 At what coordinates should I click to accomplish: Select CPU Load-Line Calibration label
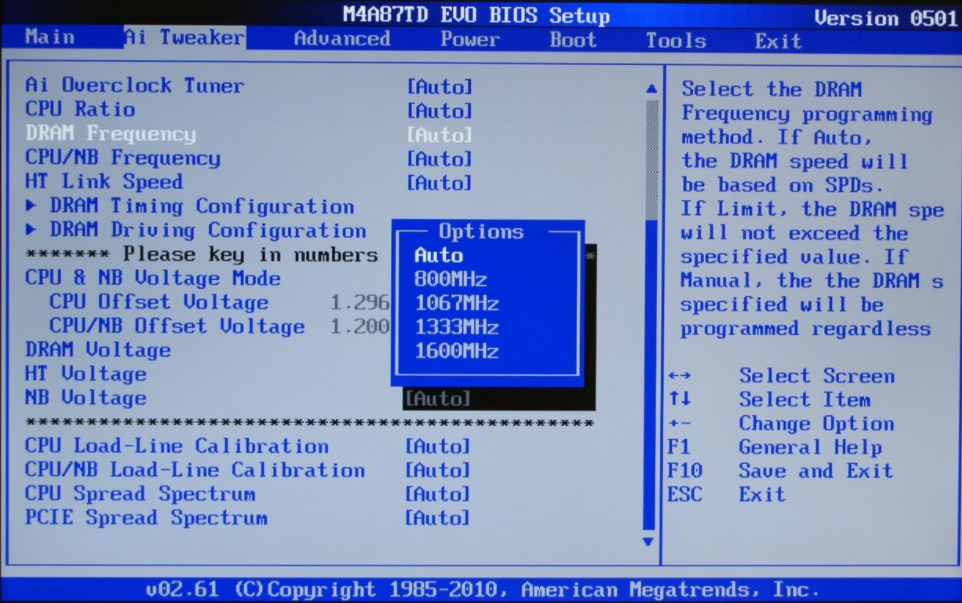click(177, 446)
